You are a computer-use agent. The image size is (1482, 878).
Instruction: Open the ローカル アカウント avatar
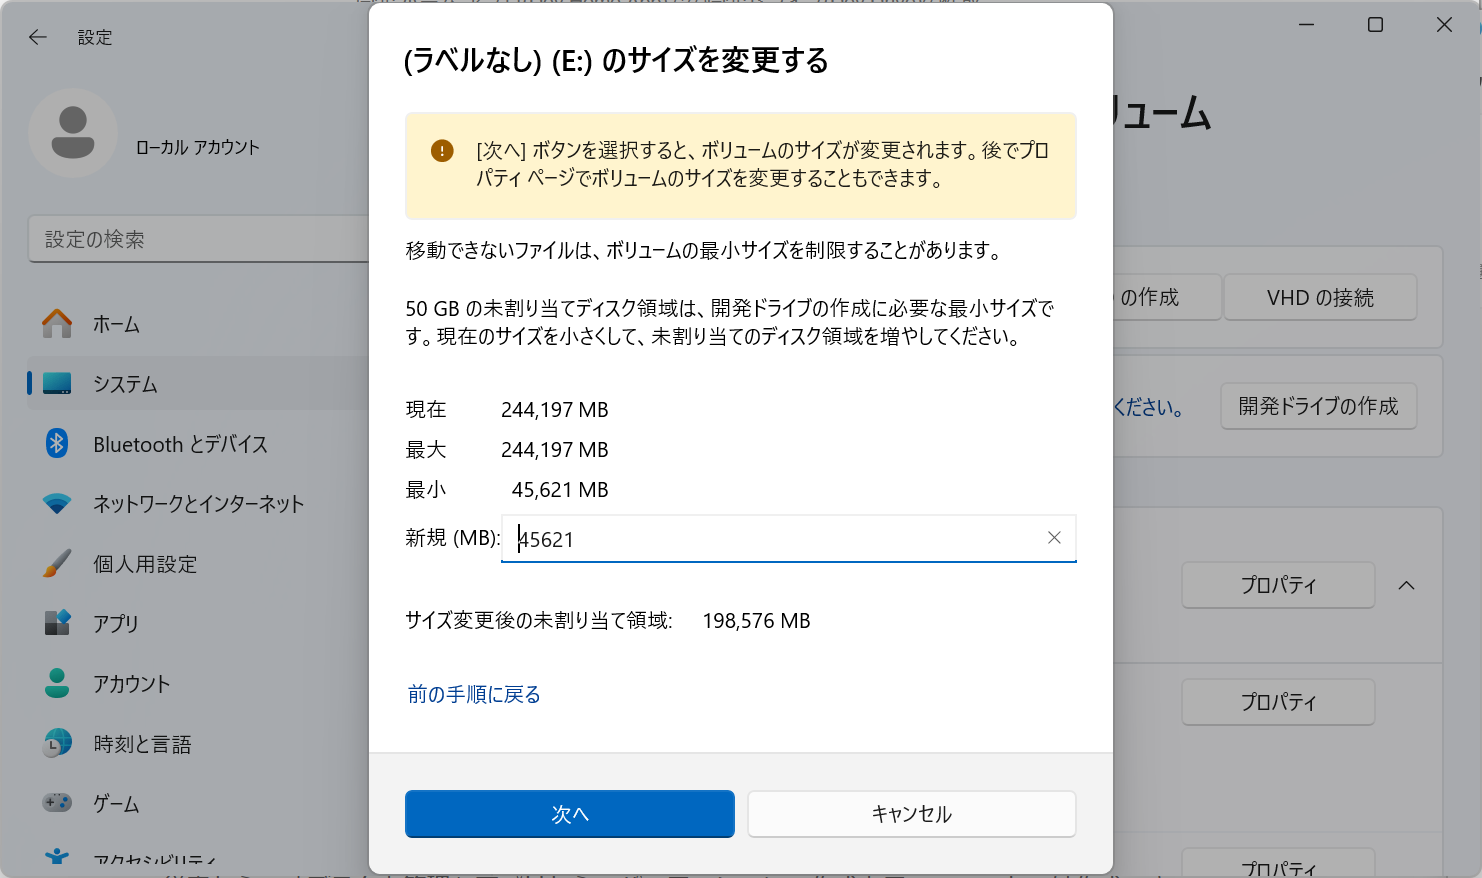[x=73, y=131]
